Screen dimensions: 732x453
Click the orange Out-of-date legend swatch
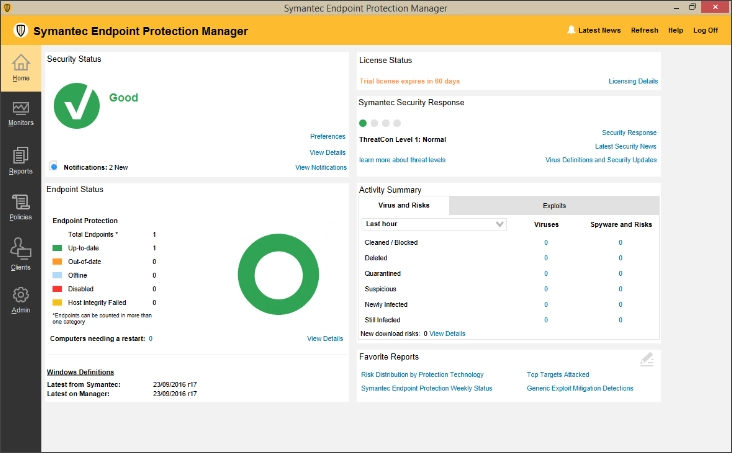57,262
